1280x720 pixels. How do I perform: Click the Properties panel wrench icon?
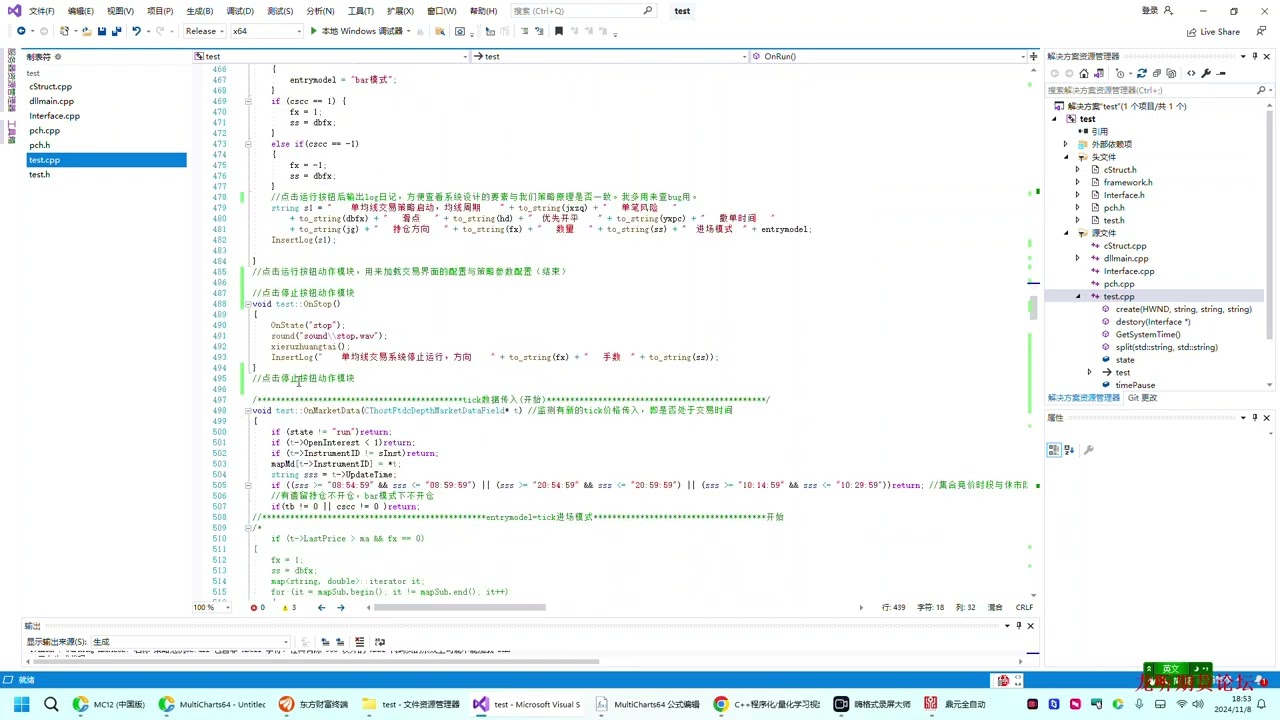(1088, 451)
